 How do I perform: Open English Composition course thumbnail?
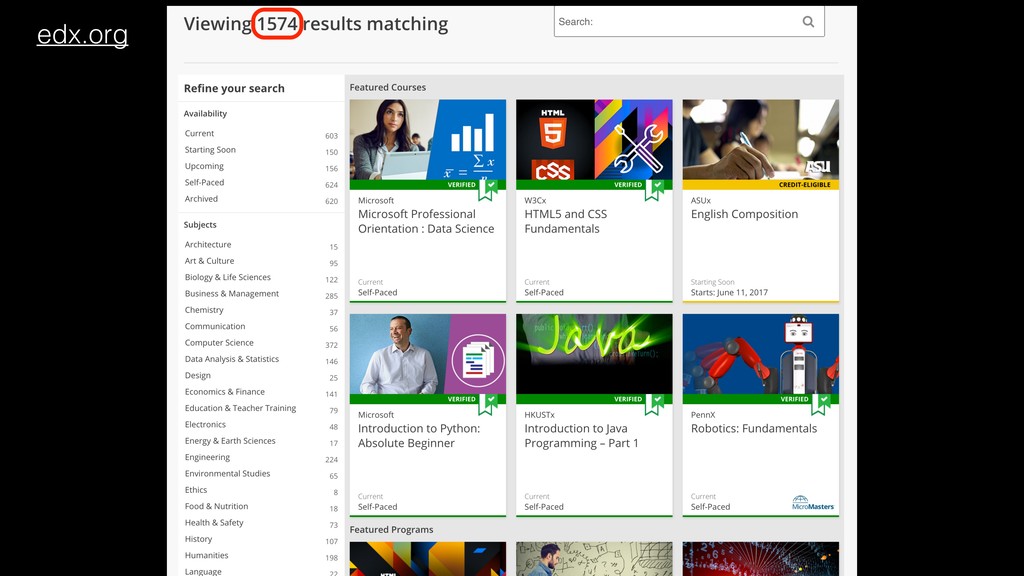[761, 140]
